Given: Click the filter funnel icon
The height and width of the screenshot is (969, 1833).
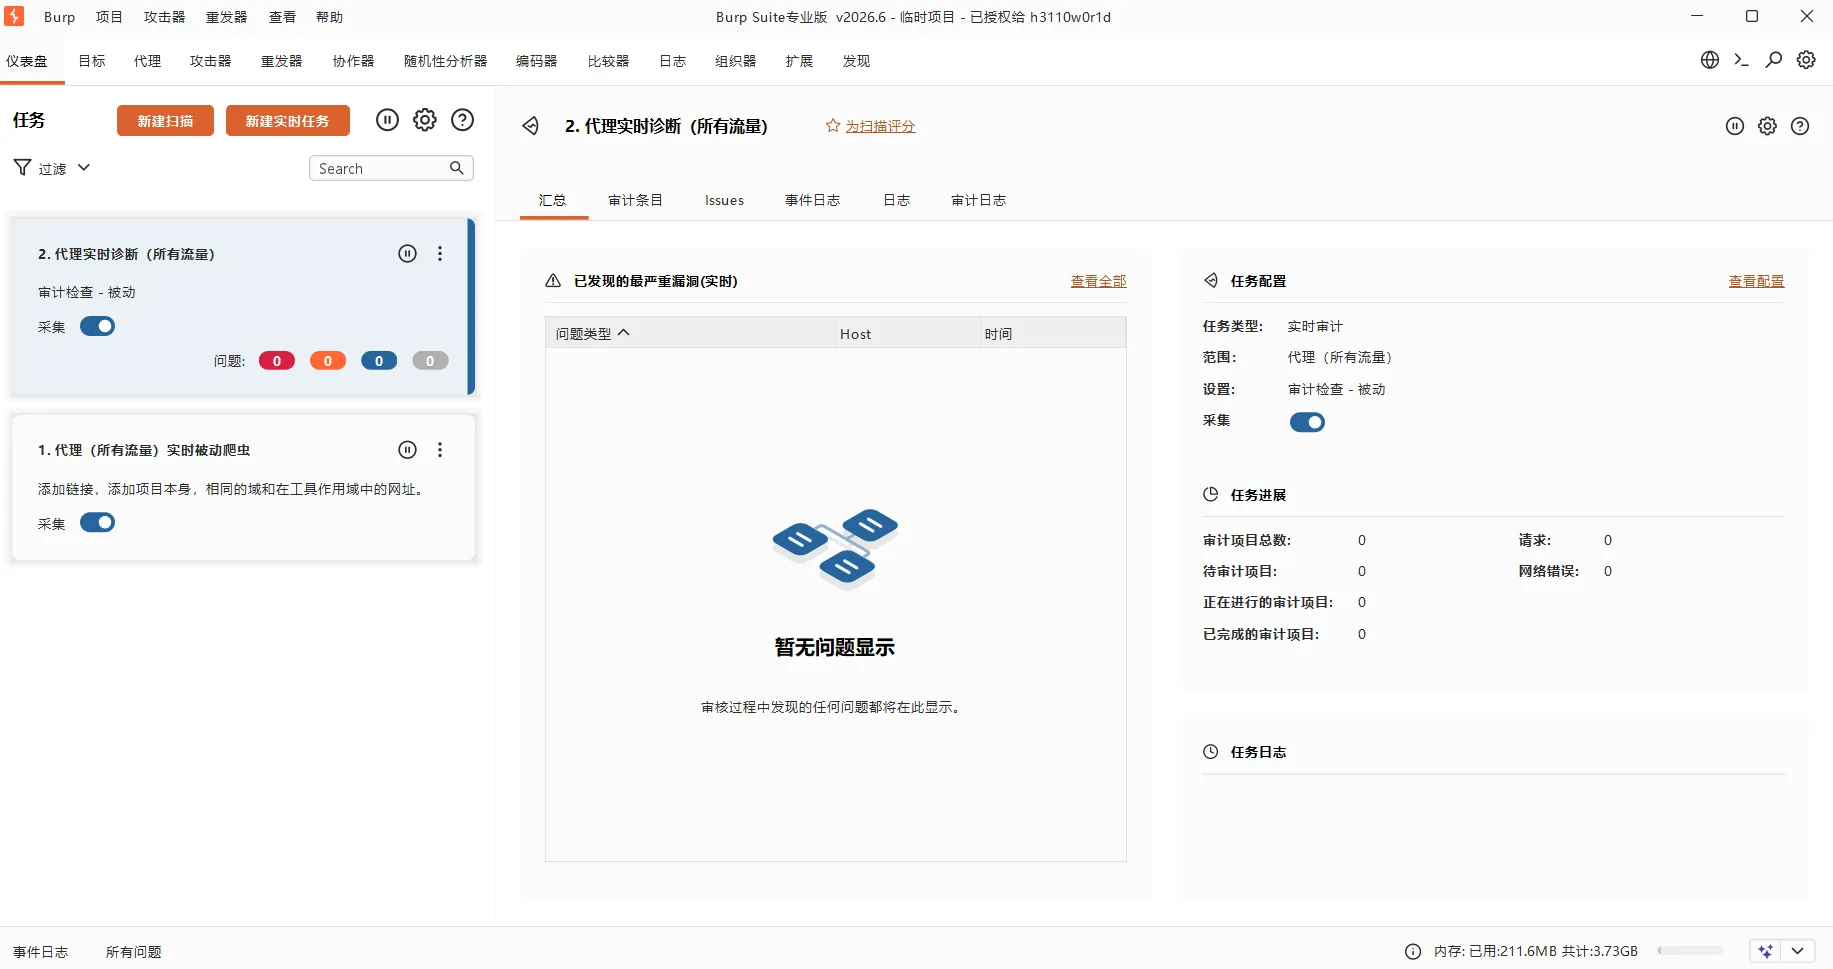Looking at the screenshot, I should click(x=22, y=167).
